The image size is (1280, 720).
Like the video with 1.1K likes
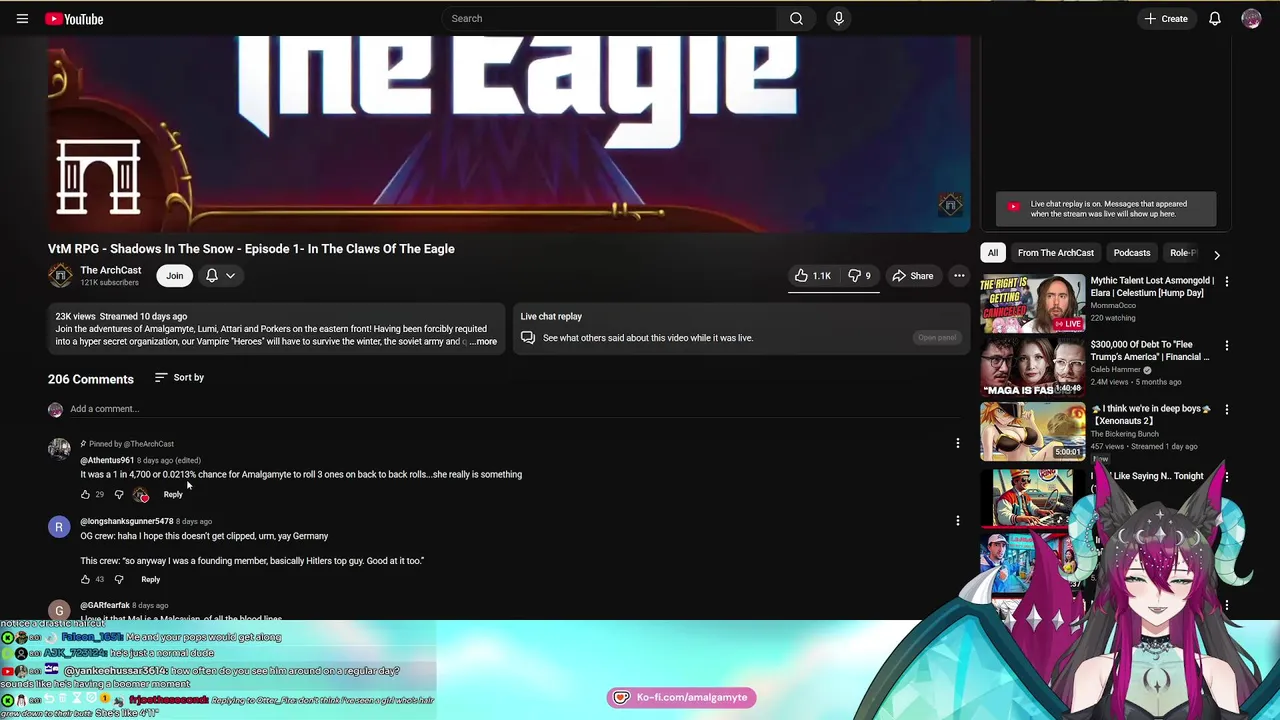pos(814,276)
